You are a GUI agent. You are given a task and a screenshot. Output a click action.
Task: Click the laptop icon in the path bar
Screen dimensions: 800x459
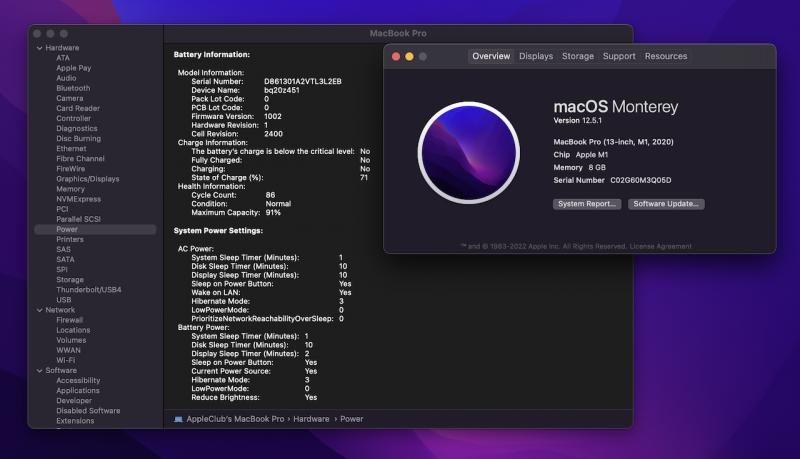click(x=178, y=419)
